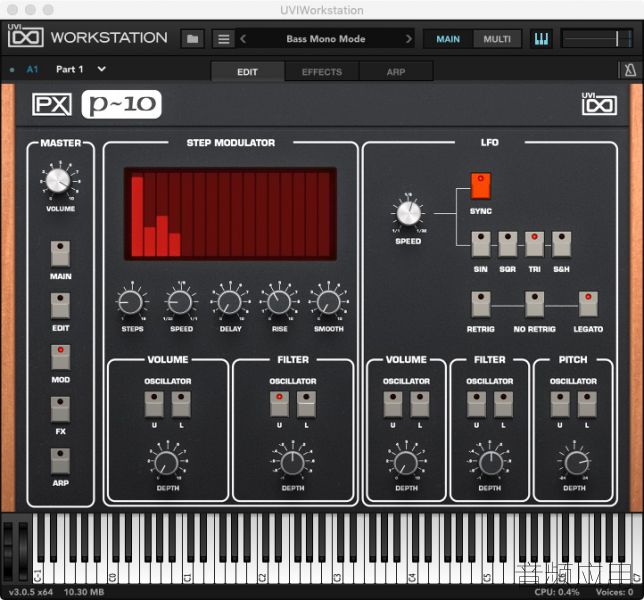Switch to the EFFECTS tab
This screenshot has width=644, height=600.
click(322, 72)
